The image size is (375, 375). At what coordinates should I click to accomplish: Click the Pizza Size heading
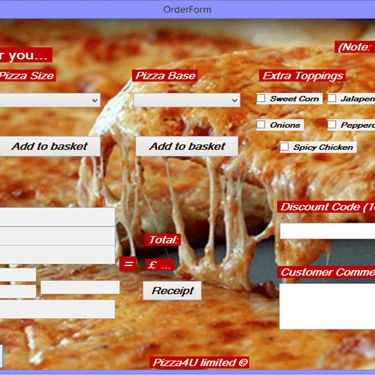[27, 76]
